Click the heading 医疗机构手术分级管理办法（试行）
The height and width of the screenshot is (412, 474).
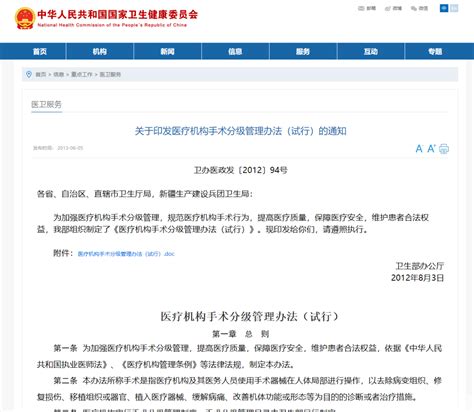[x=249, y=316]
